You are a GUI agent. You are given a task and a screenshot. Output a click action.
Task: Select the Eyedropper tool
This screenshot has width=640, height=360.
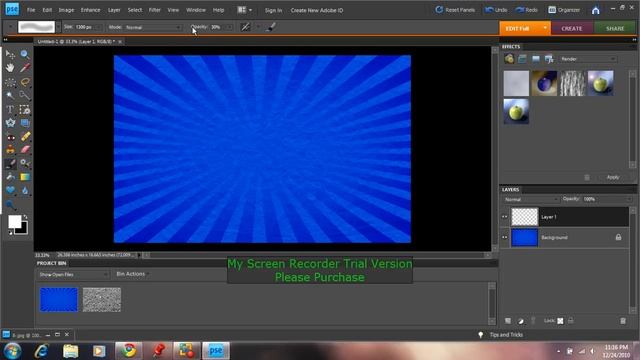[25, 67]
